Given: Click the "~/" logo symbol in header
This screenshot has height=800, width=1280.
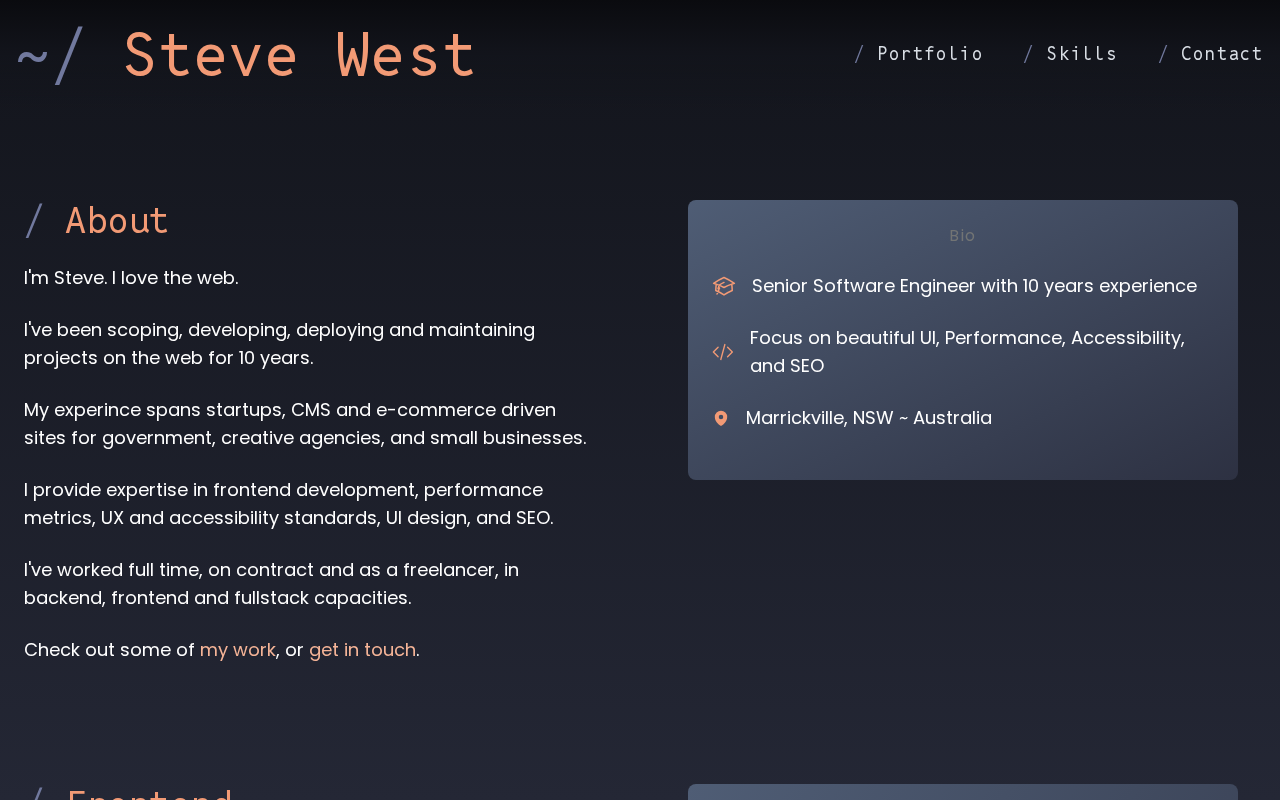Looking at the screenshot, I should point(50,56).
